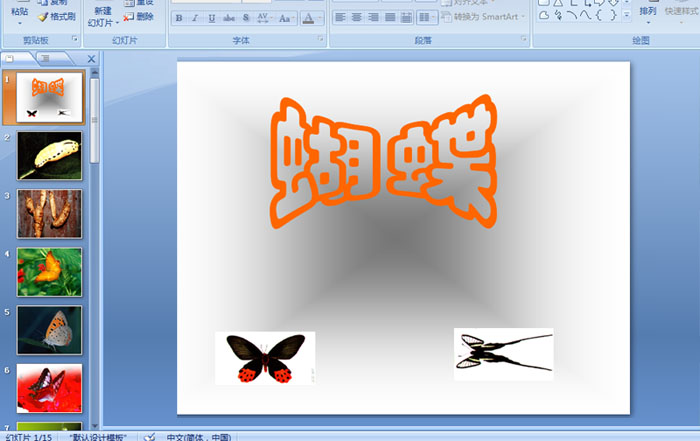This screenshot has width=700, height=441.
Task: Open the 剪贴板 clipboard dialog launcher
Action: point(75,39)
